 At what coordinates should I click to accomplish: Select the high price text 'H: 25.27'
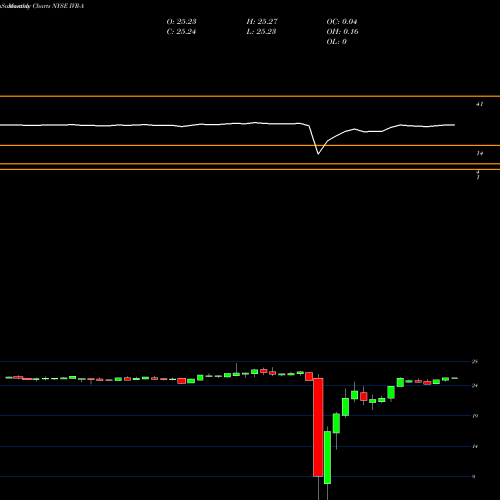click(262, 22)
